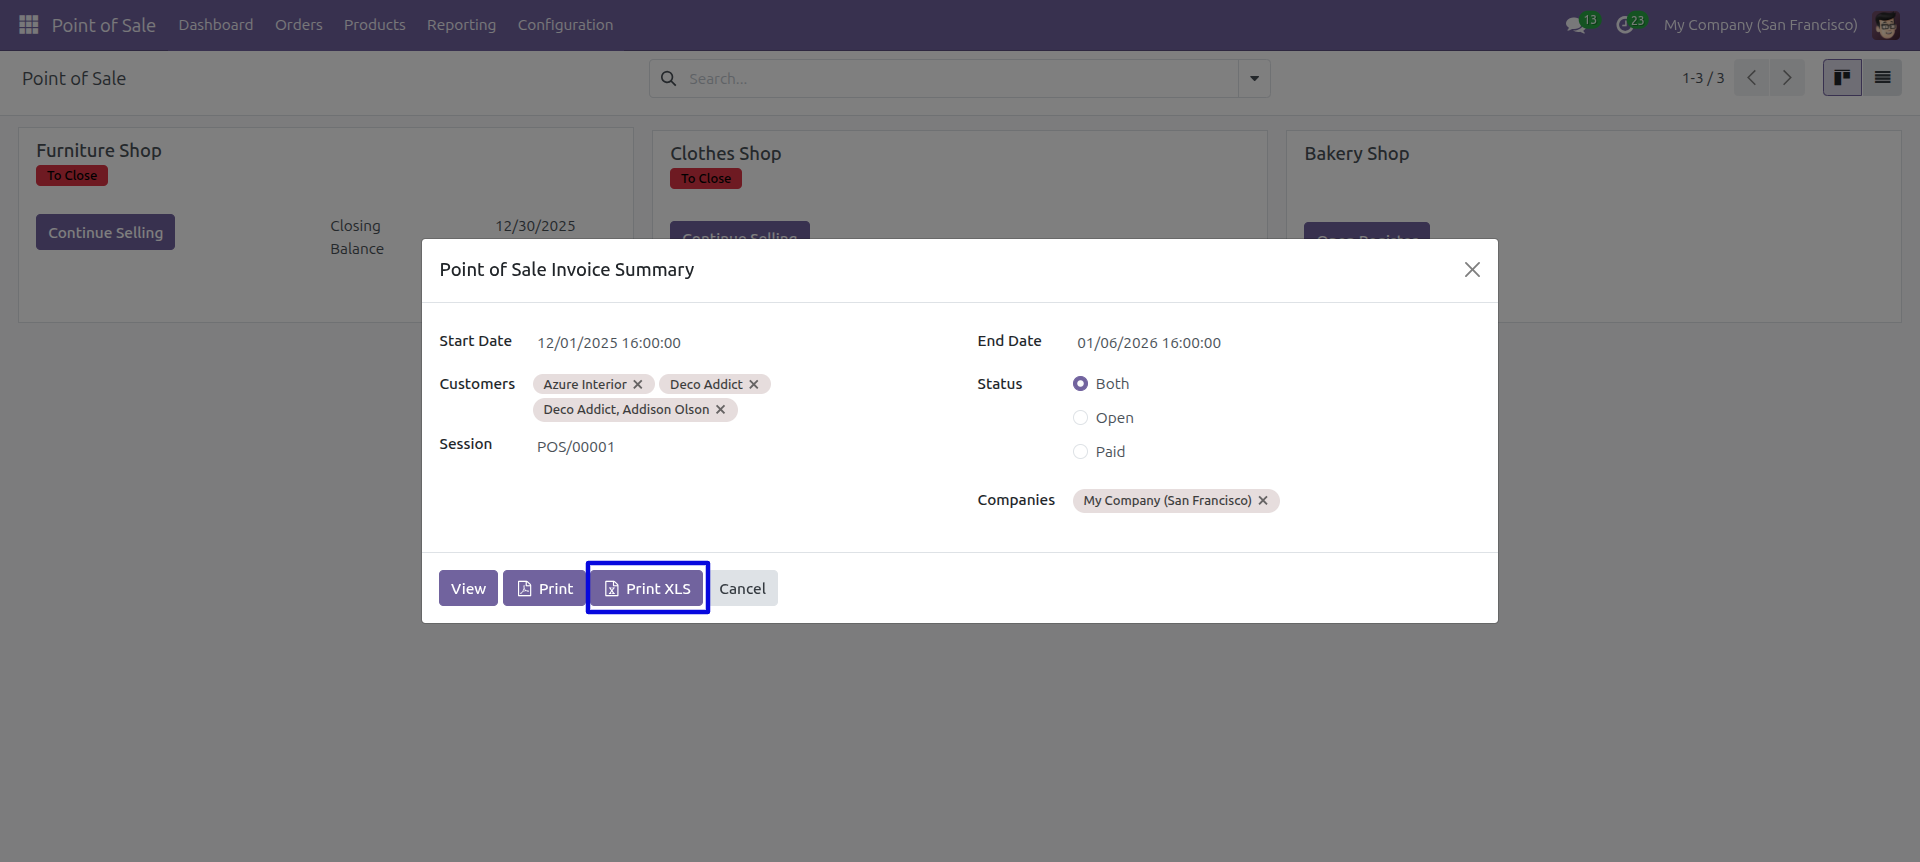Remove the Azure Interior customer tag
The image size is (1920, 862).
point(638,384)
